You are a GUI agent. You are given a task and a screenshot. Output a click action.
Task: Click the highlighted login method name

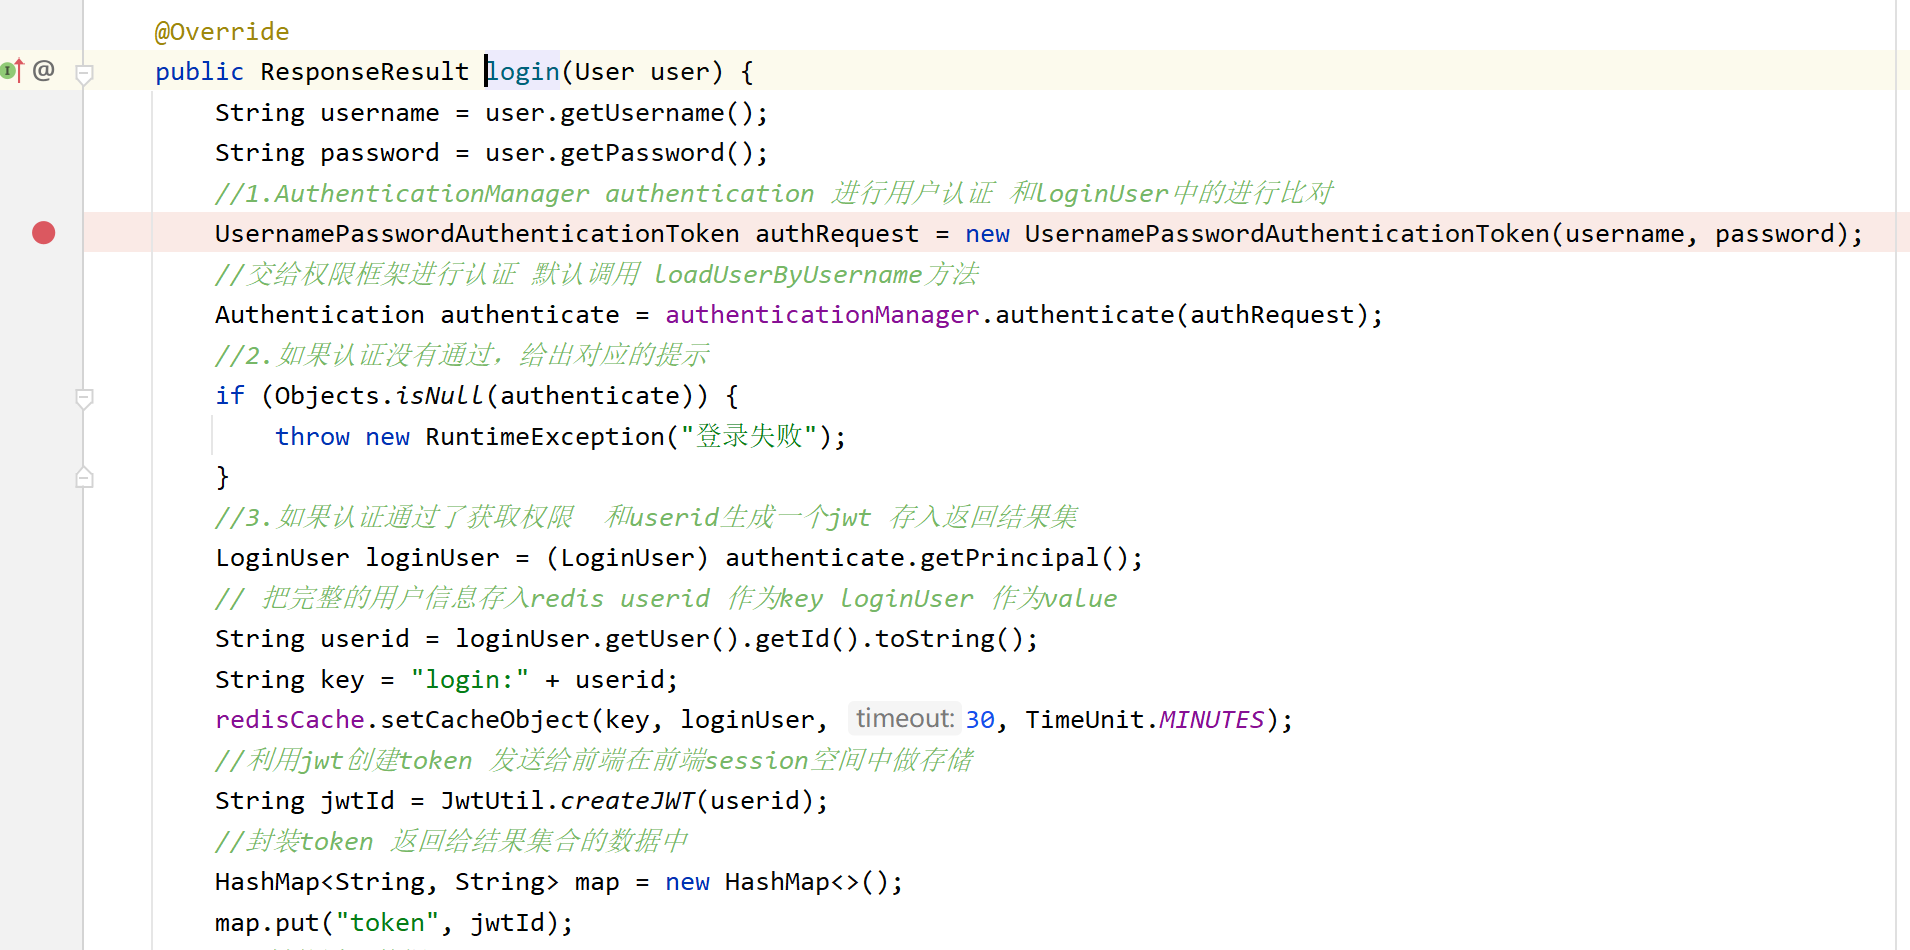coord(521,71)
